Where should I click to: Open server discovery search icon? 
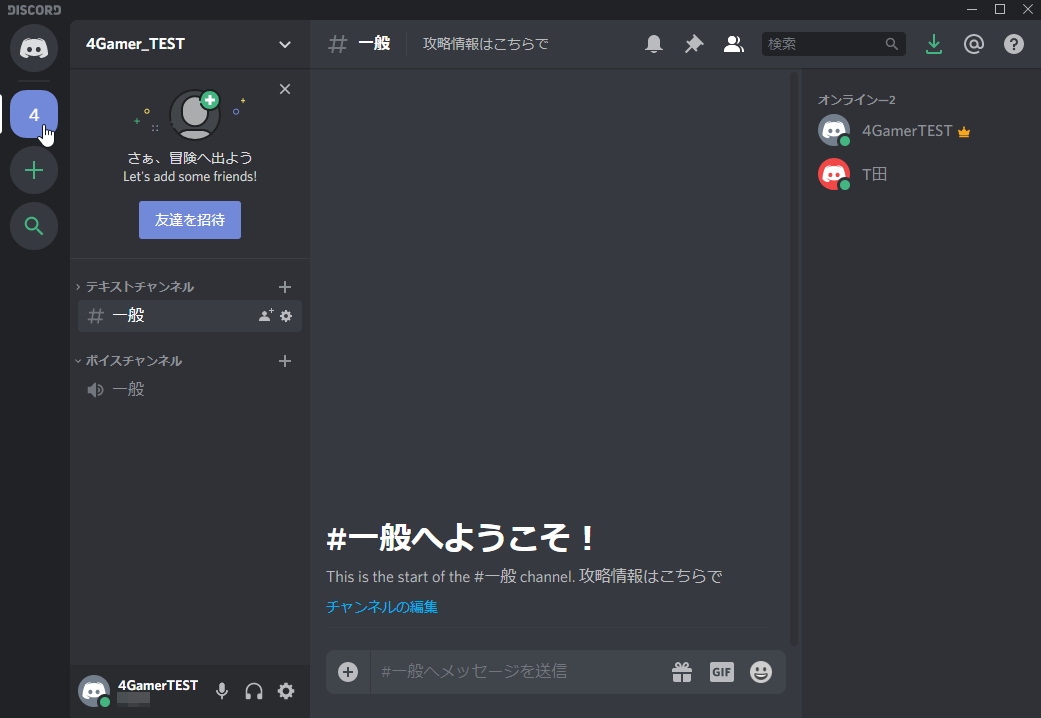[34, 226]
